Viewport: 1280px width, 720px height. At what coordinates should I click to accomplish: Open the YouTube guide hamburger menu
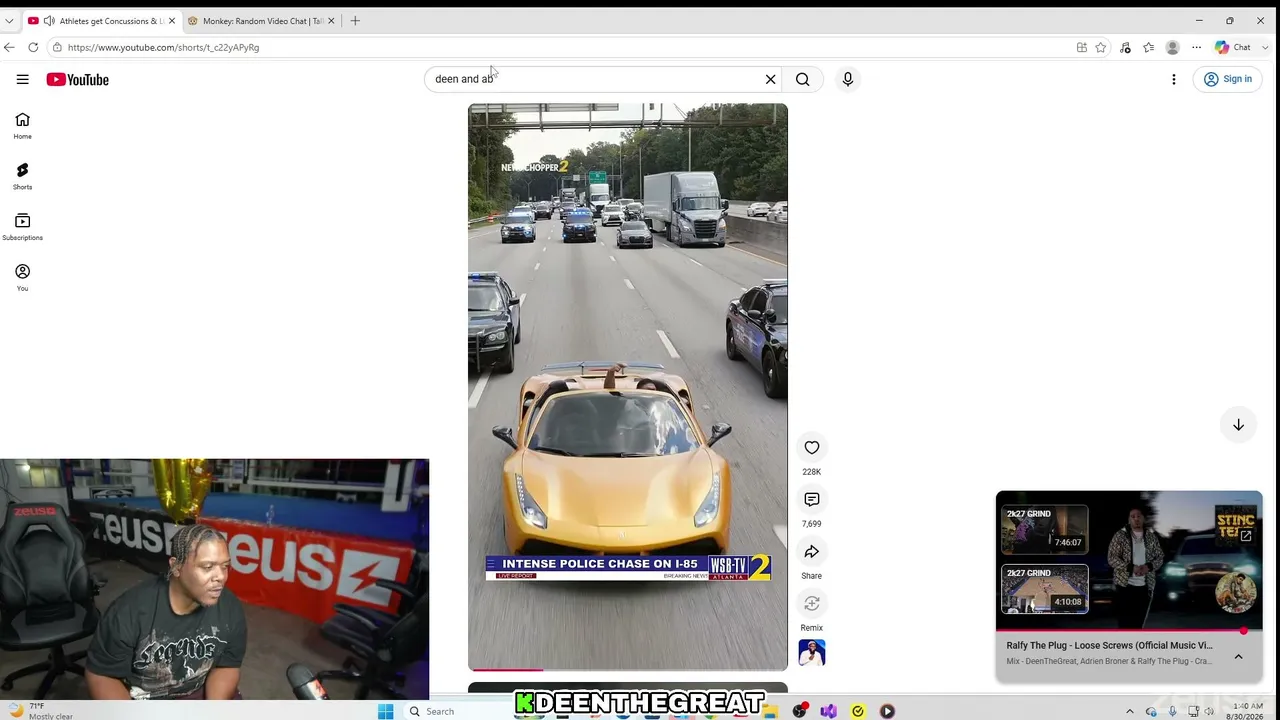22,79
